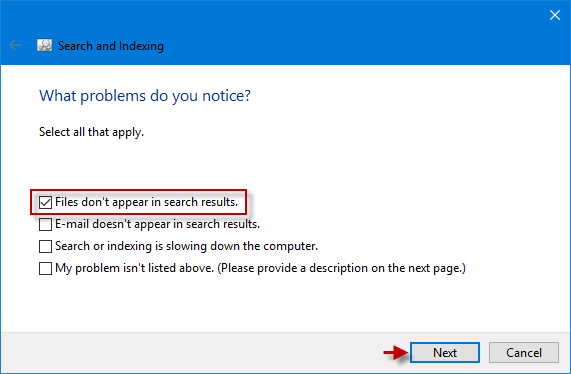
Task: Uncheck the Files don't appear box
Action: pos(45,202)
